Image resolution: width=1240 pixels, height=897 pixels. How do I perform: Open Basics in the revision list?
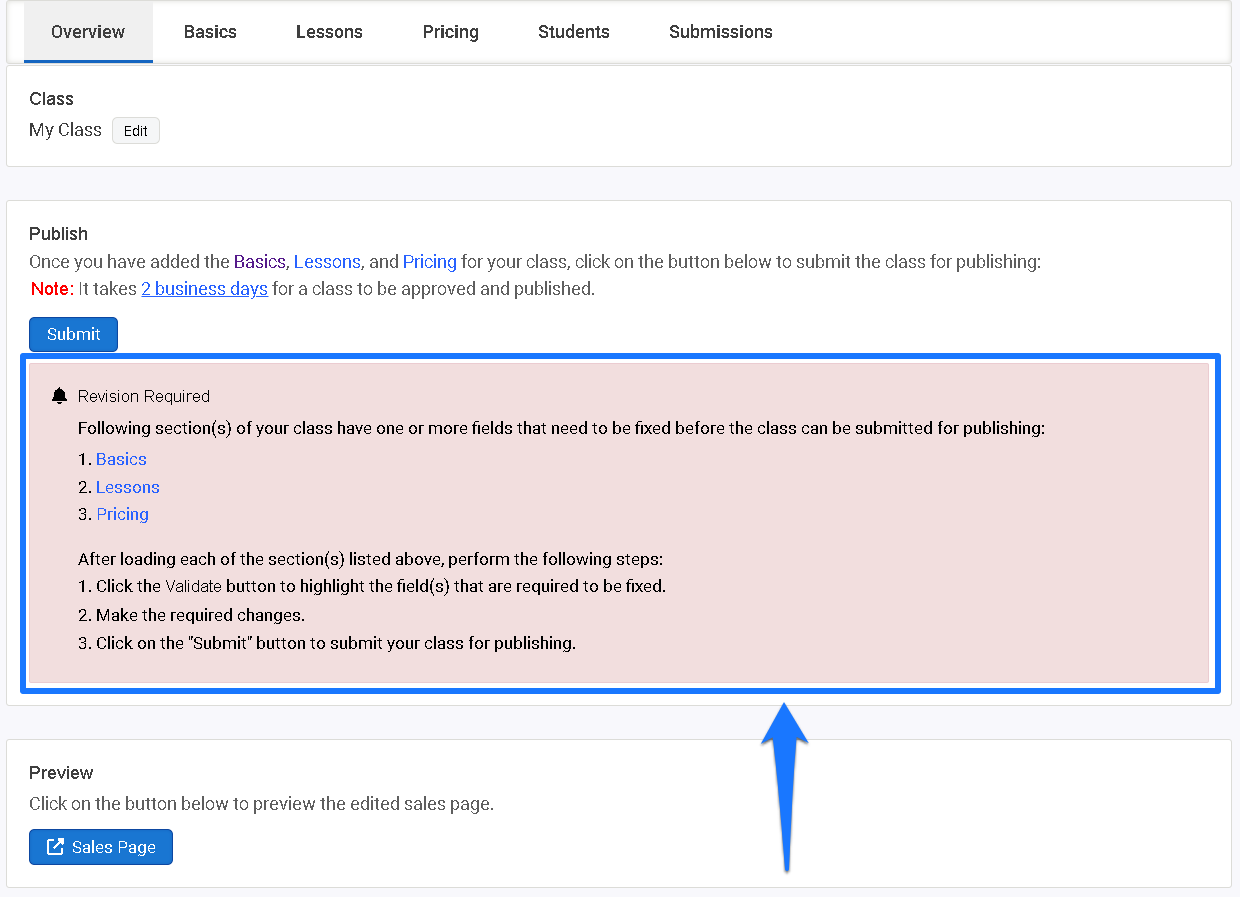[121, 459]
